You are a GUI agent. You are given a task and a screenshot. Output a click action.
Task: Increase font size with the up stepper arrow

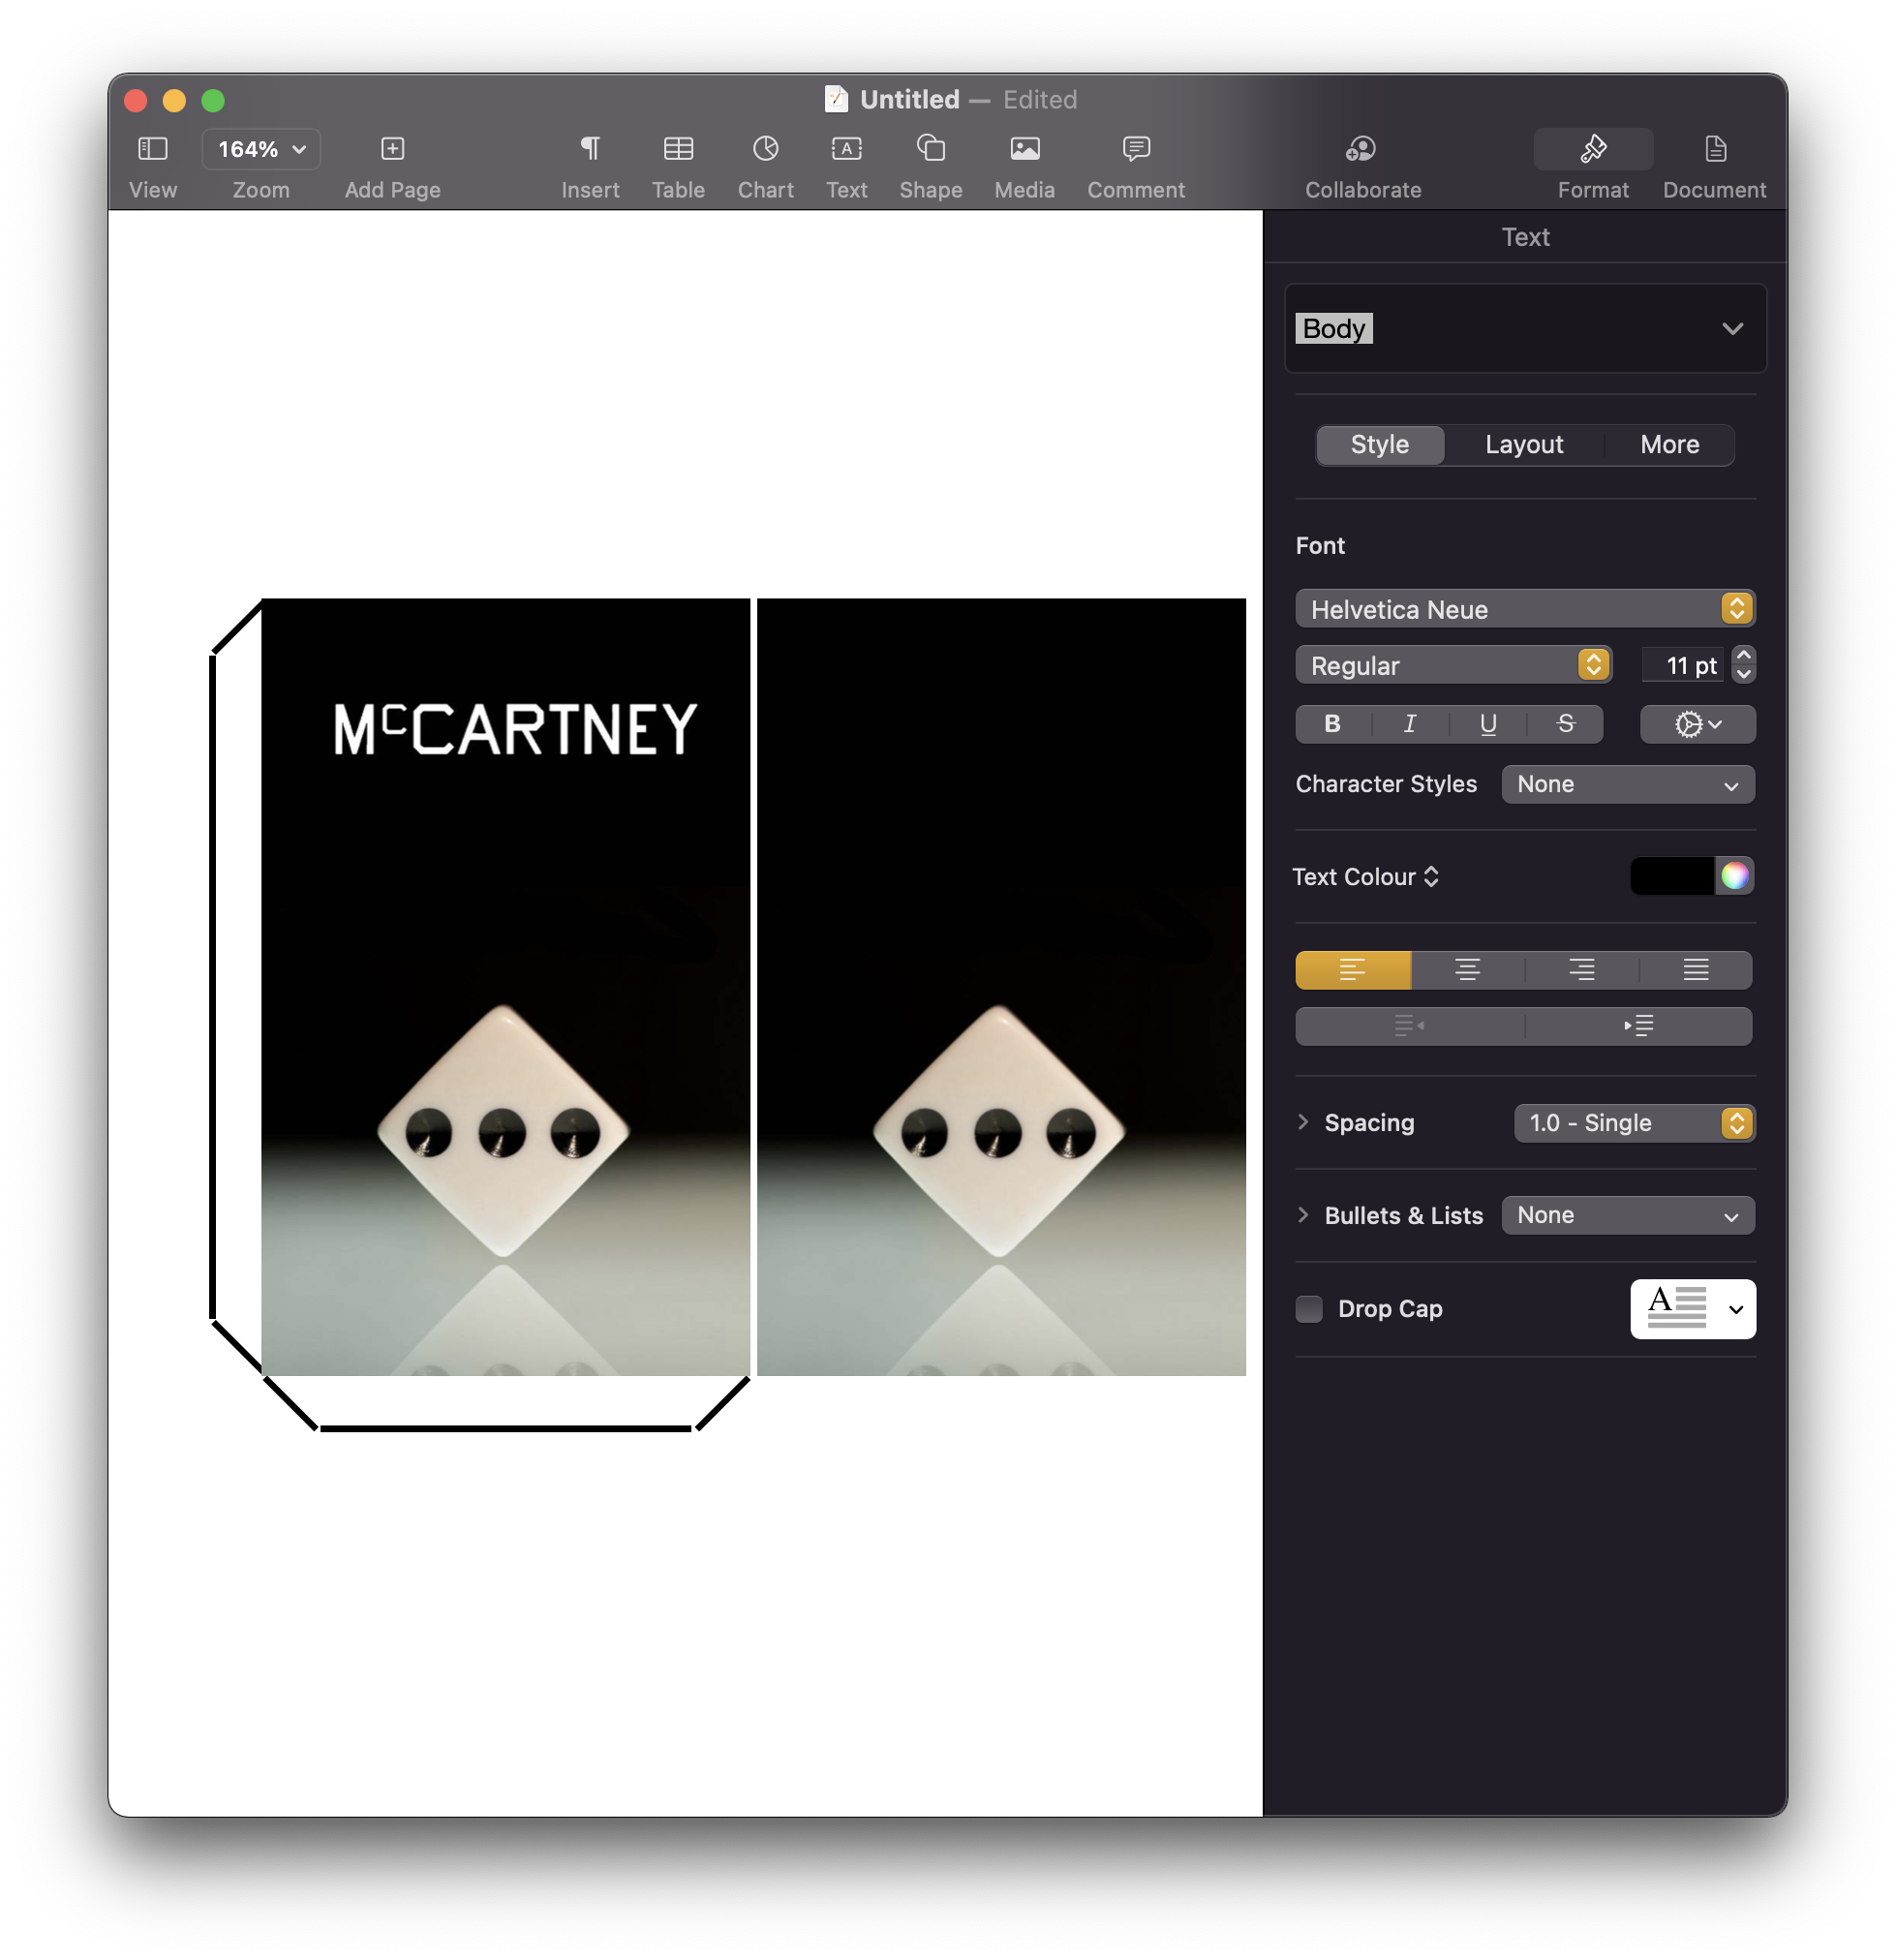click(x=1743, y=655)
